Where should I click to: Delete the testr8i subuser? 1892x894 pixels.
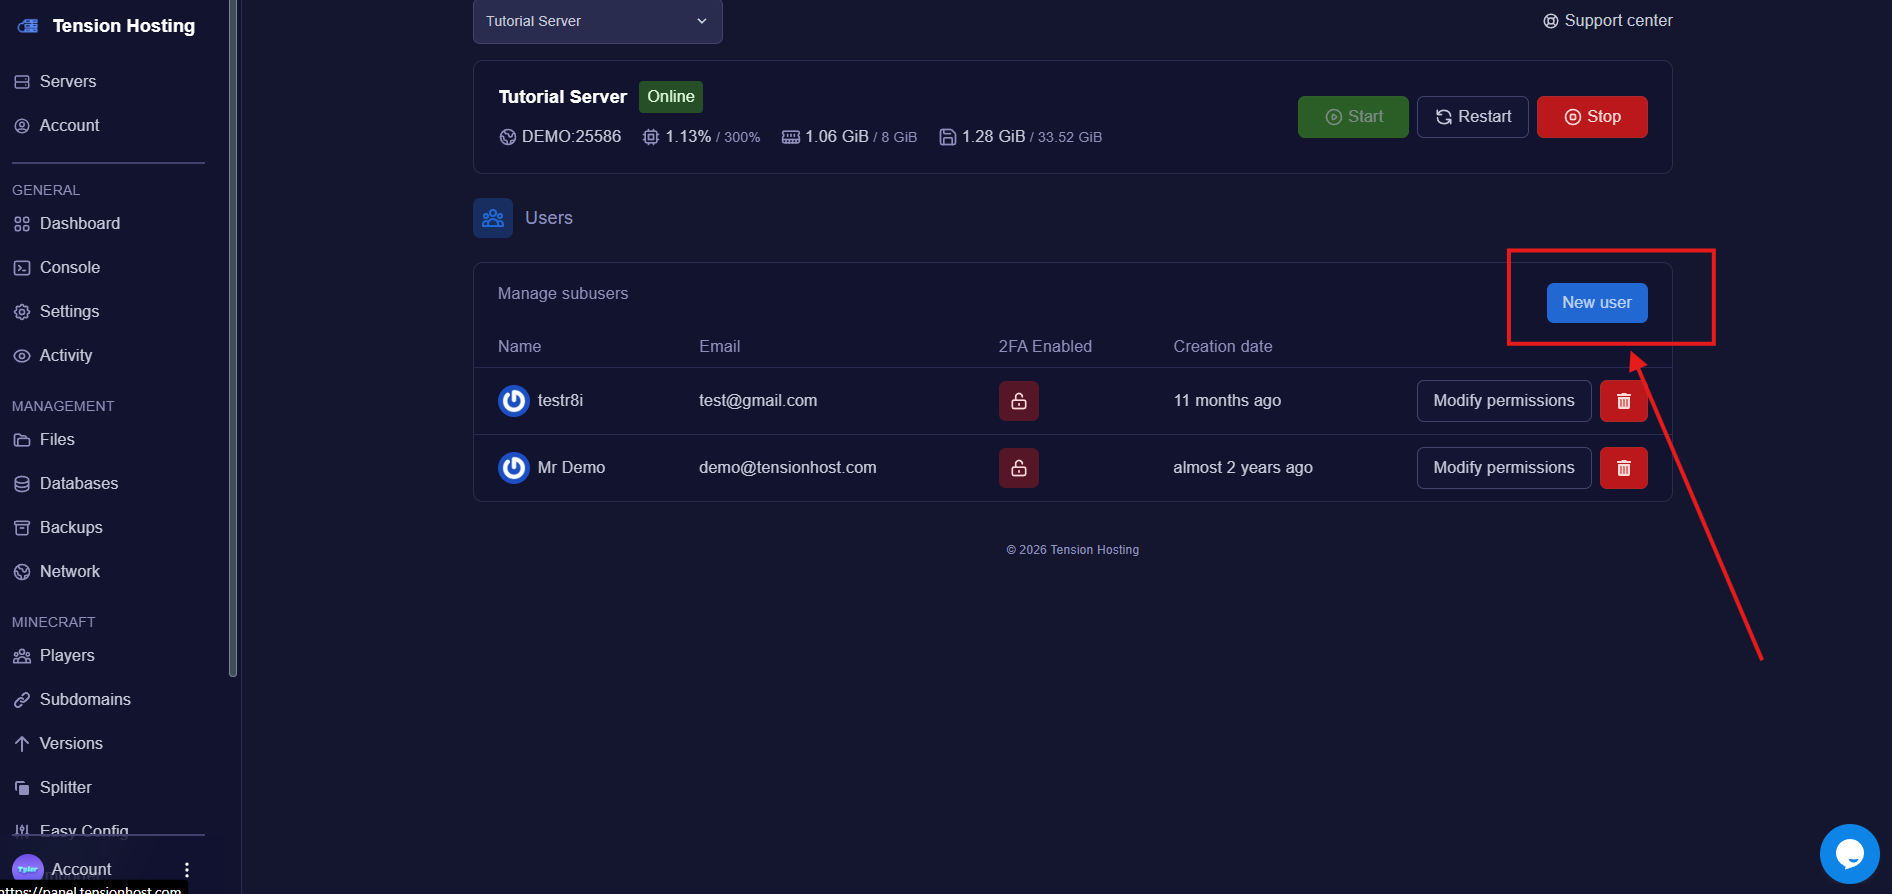pyautogui.click(x=1624, y=401)
